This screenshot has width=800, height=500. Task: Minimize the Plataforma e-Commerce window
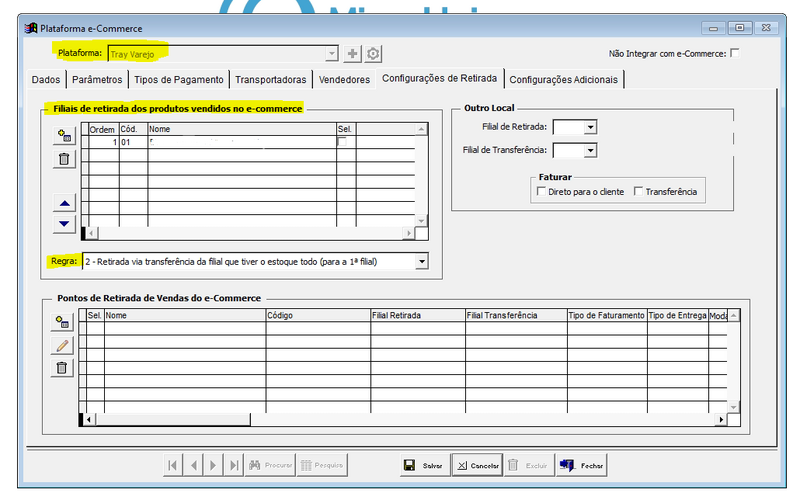click(714, 28)
